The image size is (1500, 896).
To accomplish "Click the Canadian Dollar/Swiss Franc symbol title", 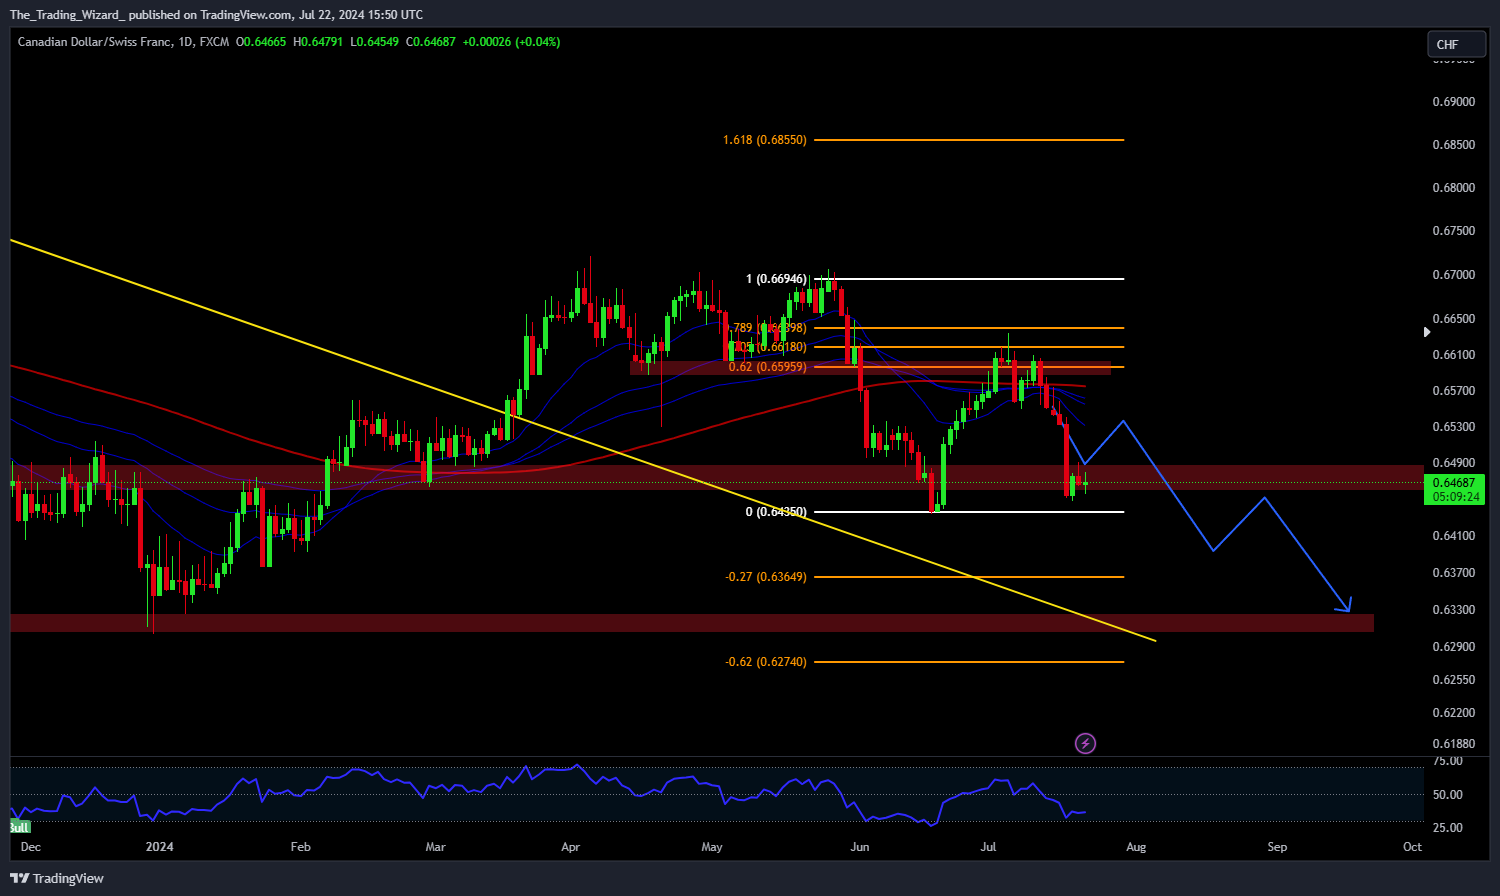I will click(x=94, y=42).
